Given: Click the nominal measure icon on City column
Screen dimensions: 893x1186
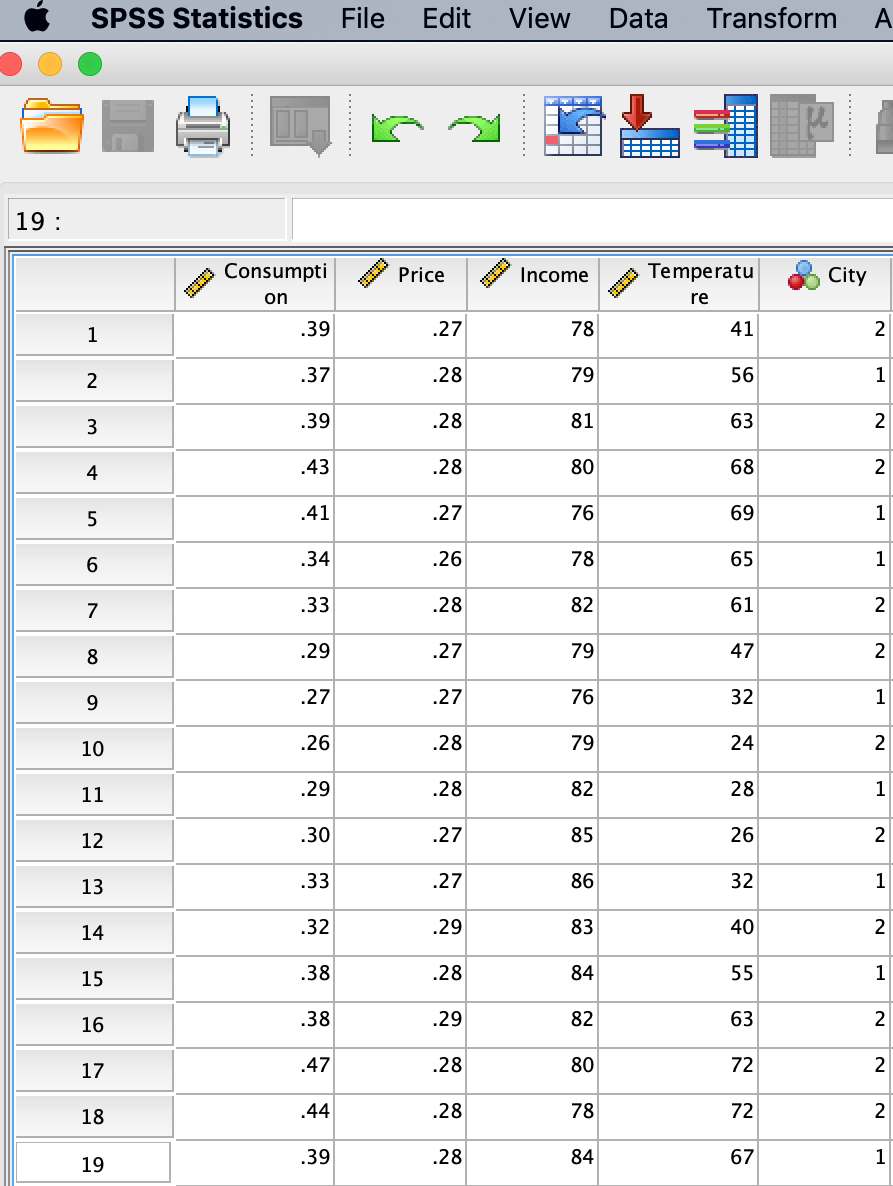Looking at the screenshot, I should (x=800, y=276).
